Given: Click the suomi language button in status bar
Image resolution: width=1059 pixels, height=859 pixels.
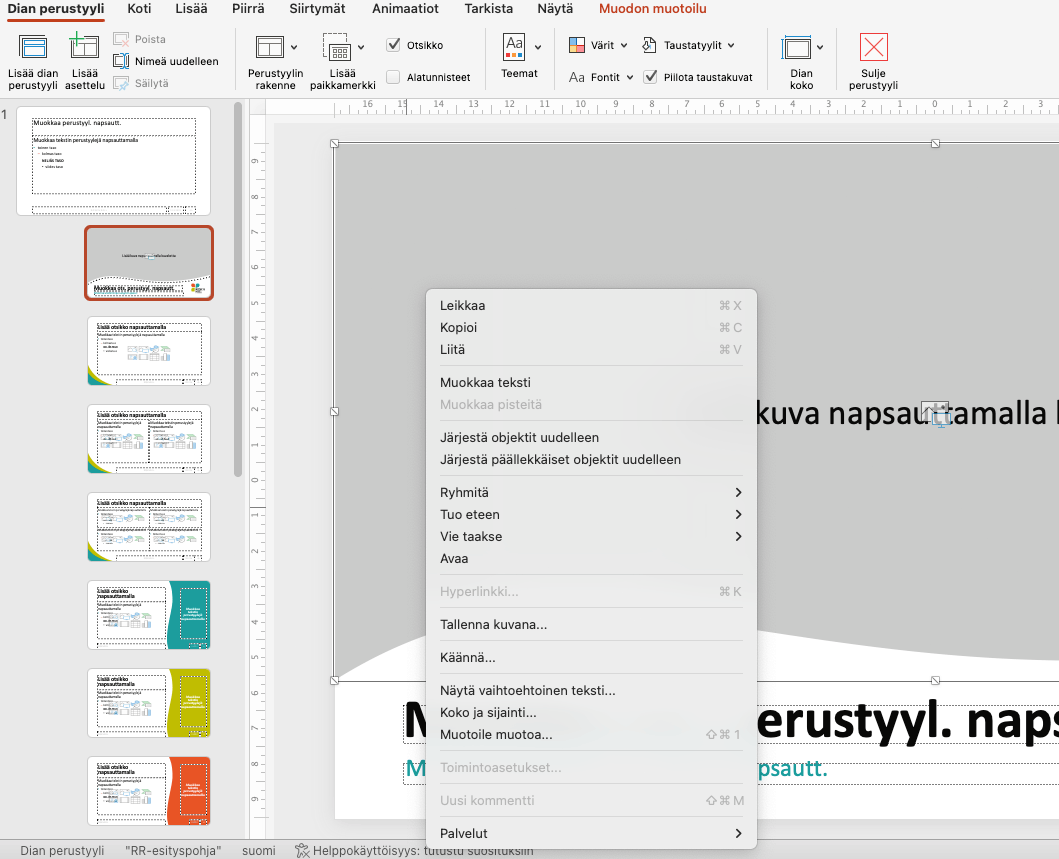Looking at the screenshot, I should 259,851.
